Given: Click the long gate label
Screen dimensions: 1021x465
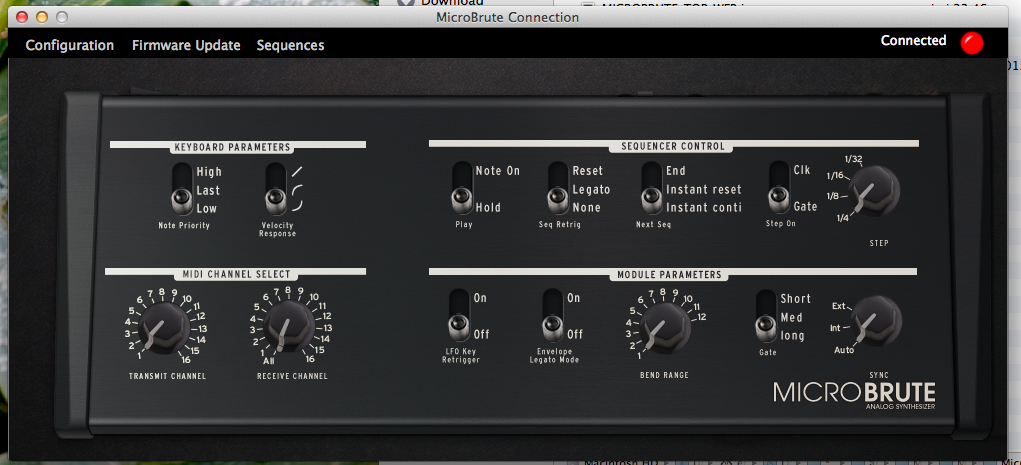Looking at the screenshot, I should tap(792, 336).
